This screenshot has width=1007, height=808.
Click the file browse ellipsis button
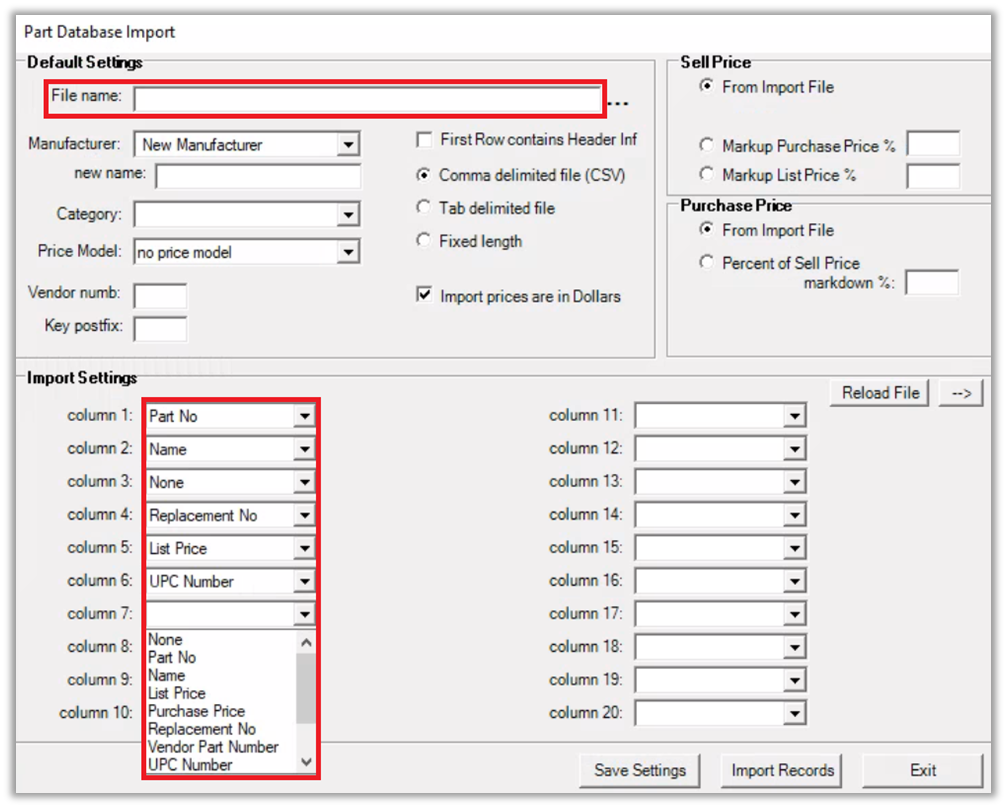[x=620, y=102]
